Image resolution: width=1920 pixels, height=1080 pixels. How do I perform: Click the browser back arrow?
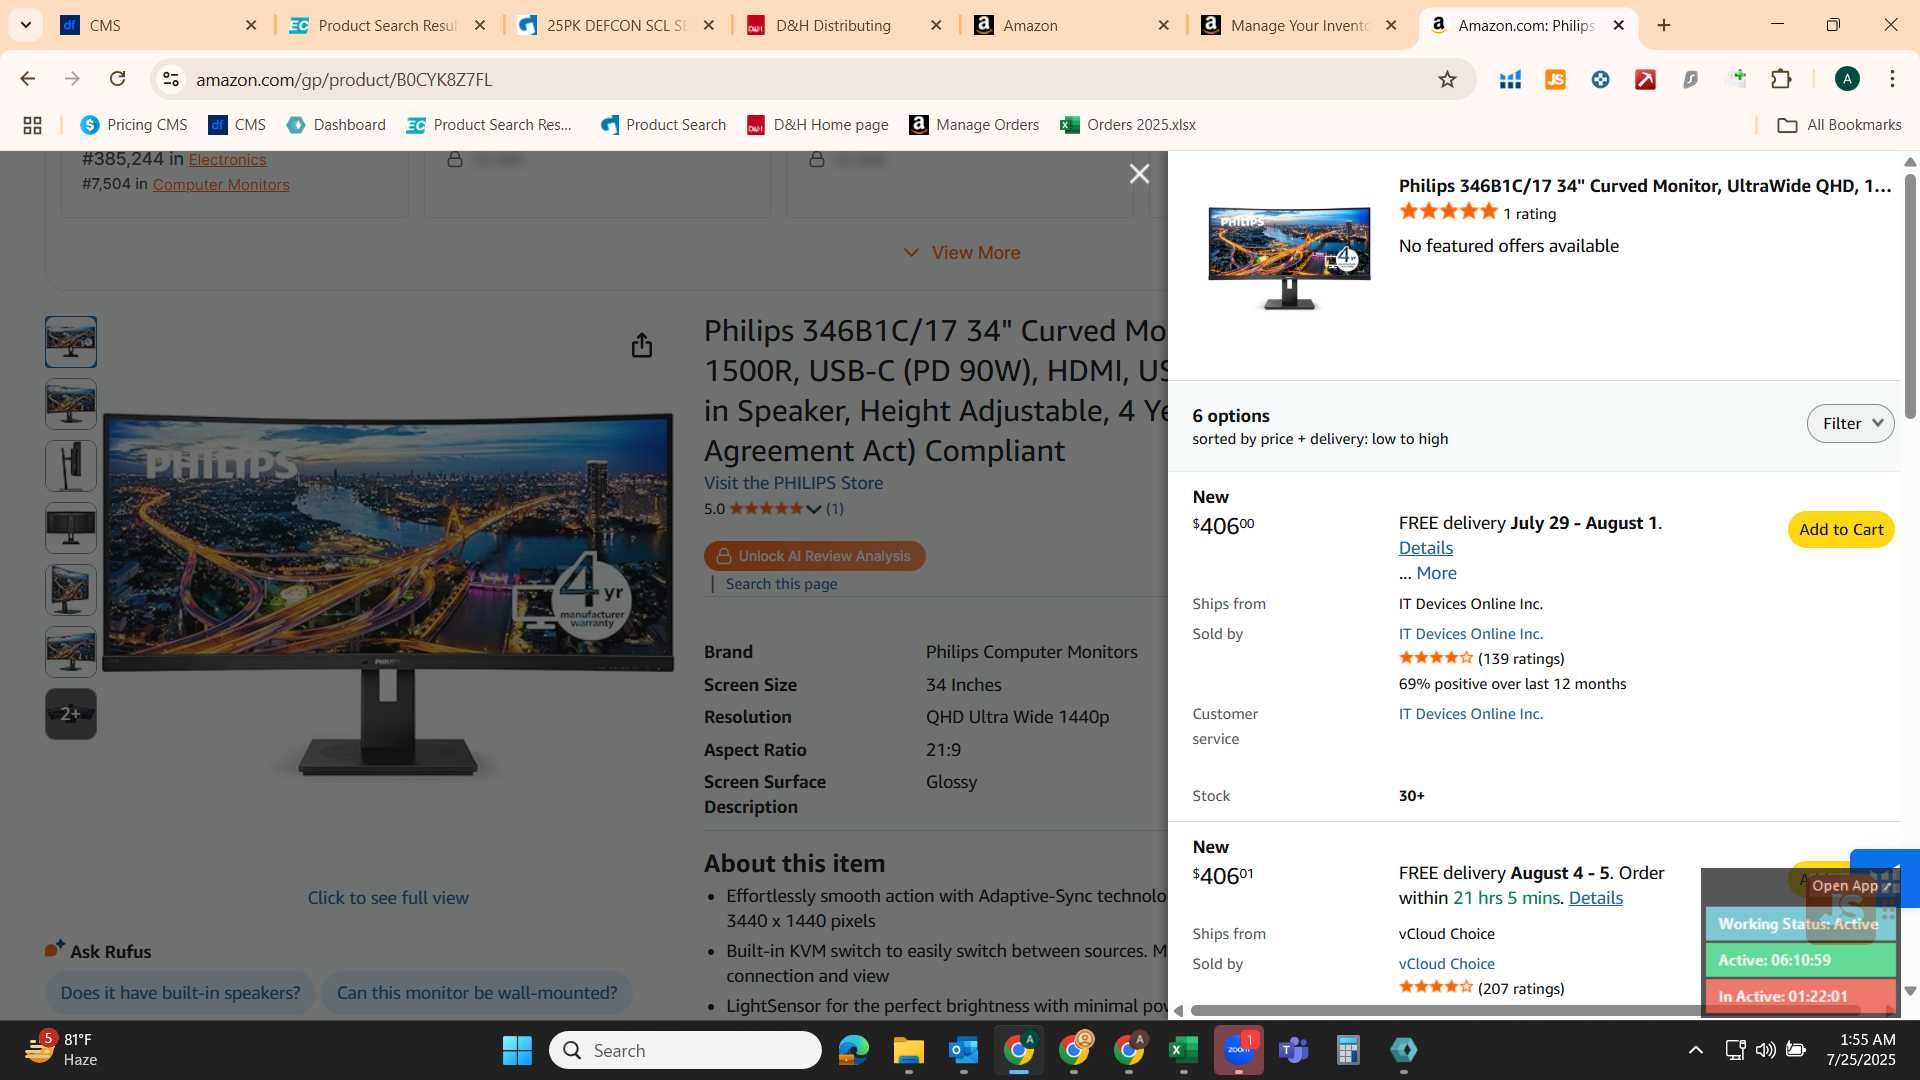click(x=27, y=79)
